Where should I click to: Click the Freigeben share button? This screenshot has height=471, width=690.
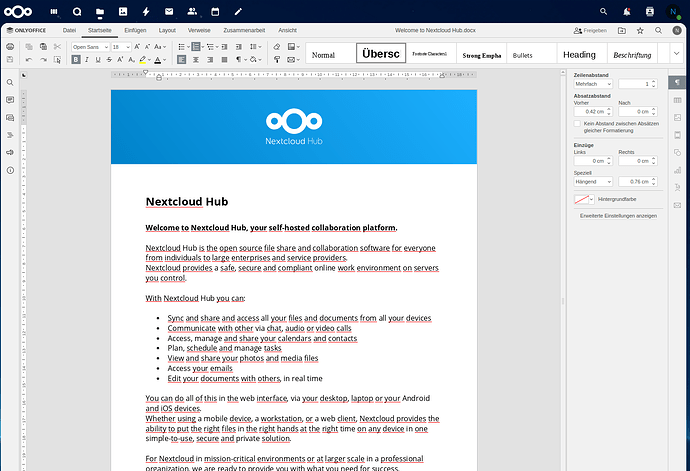590,30
